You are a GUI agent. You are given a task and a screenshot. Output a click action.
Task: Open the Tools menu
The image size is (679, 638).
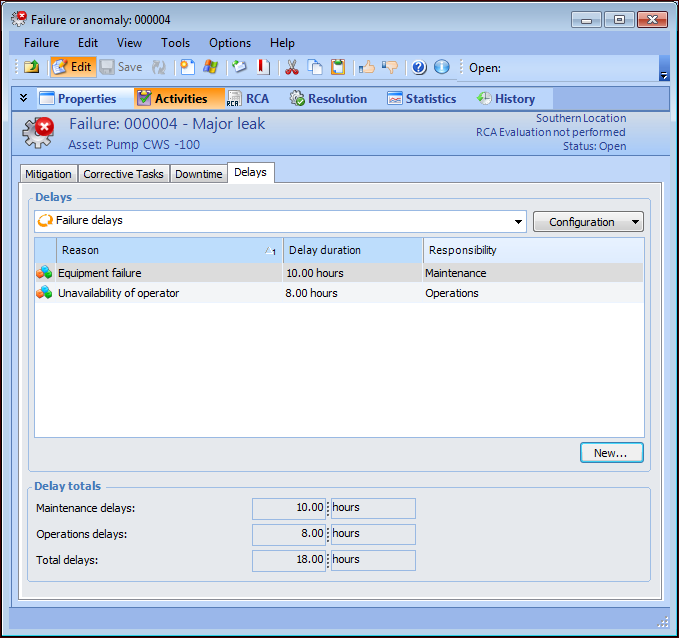pos(175,43)
